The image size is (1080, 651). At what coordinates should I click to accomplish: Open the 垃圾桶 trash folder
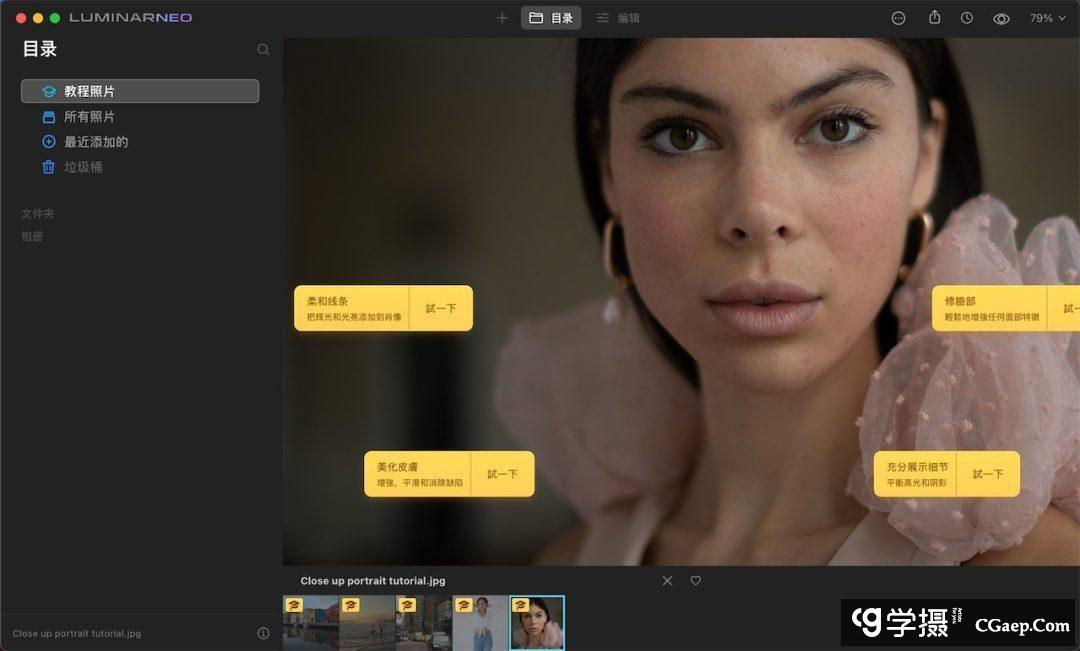(83, 167)
